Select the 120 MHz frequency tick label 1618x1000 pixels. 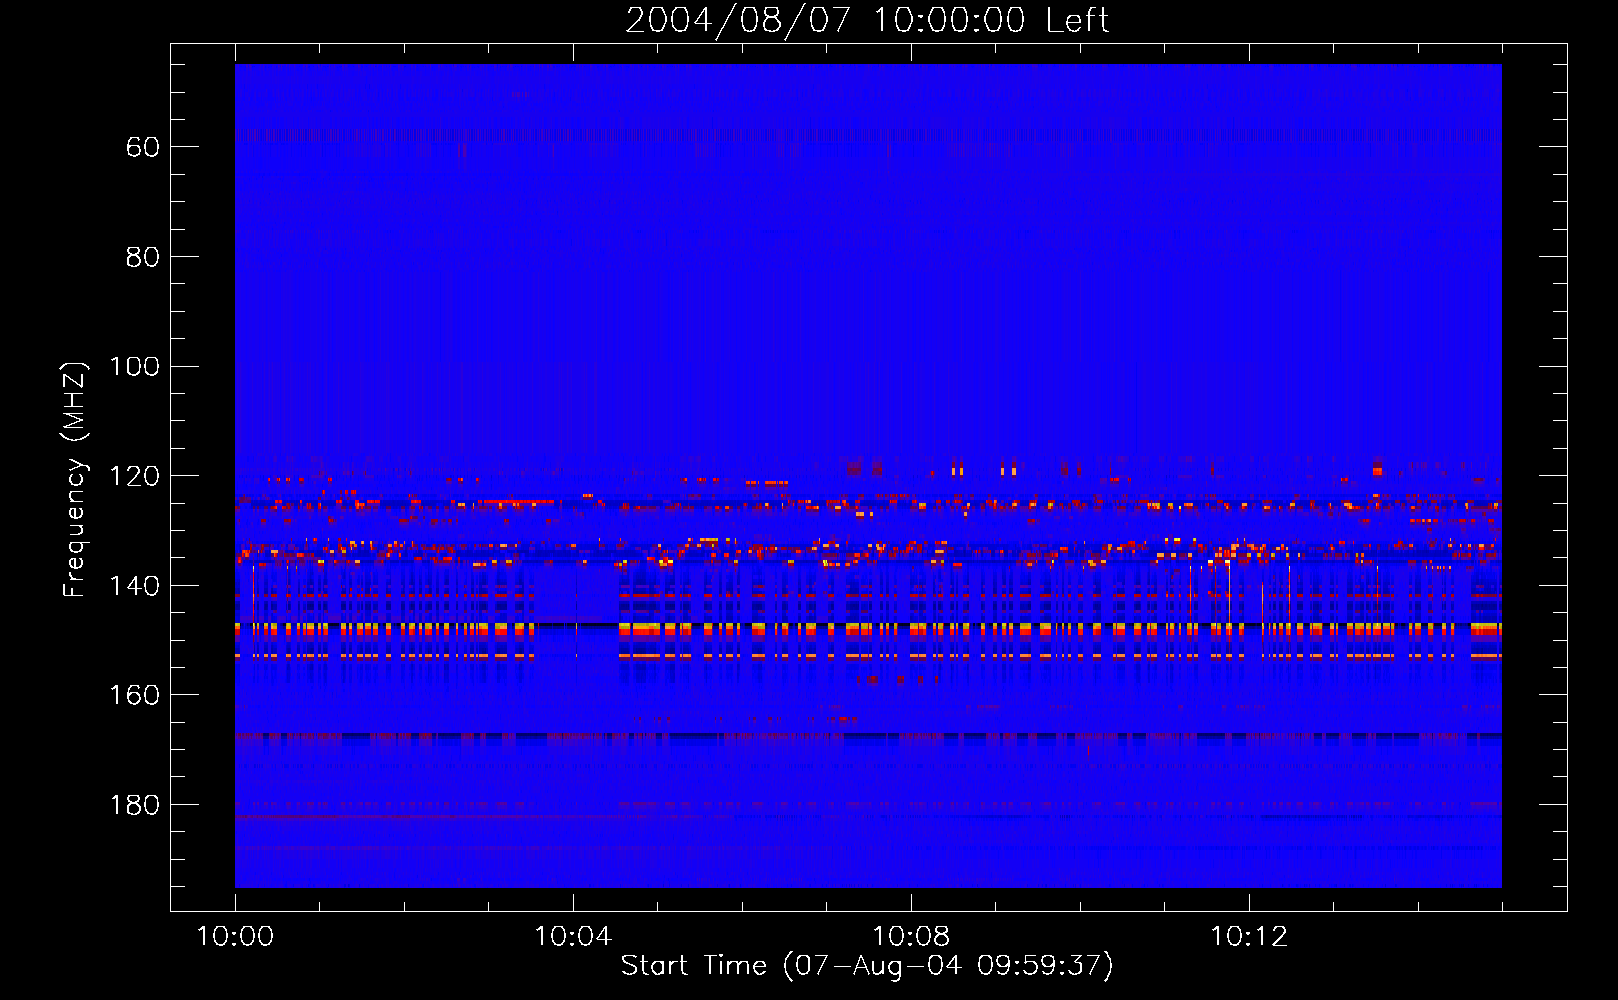click(x=134, y=476)
